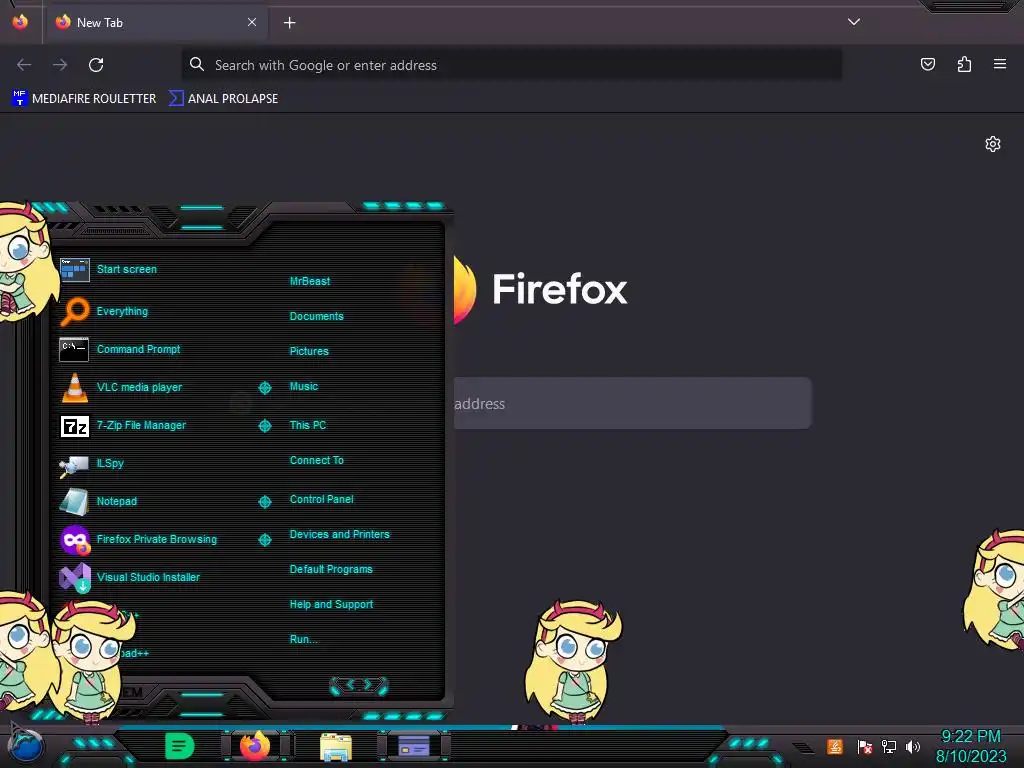Open the second bookmark in bookmarks toolbar
Image resolution: width=1024 pixels, height=768 pixels.
[223, 99]
